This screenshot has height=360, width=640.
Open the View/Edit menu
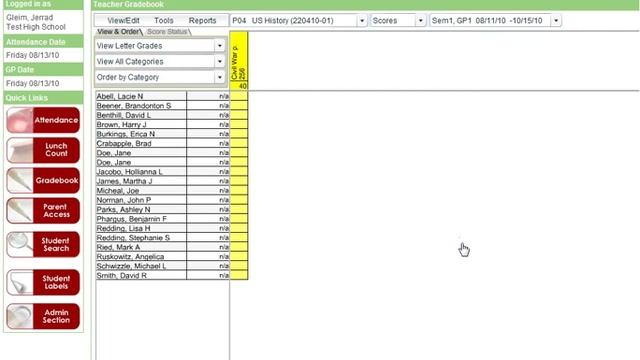(123, 20)
